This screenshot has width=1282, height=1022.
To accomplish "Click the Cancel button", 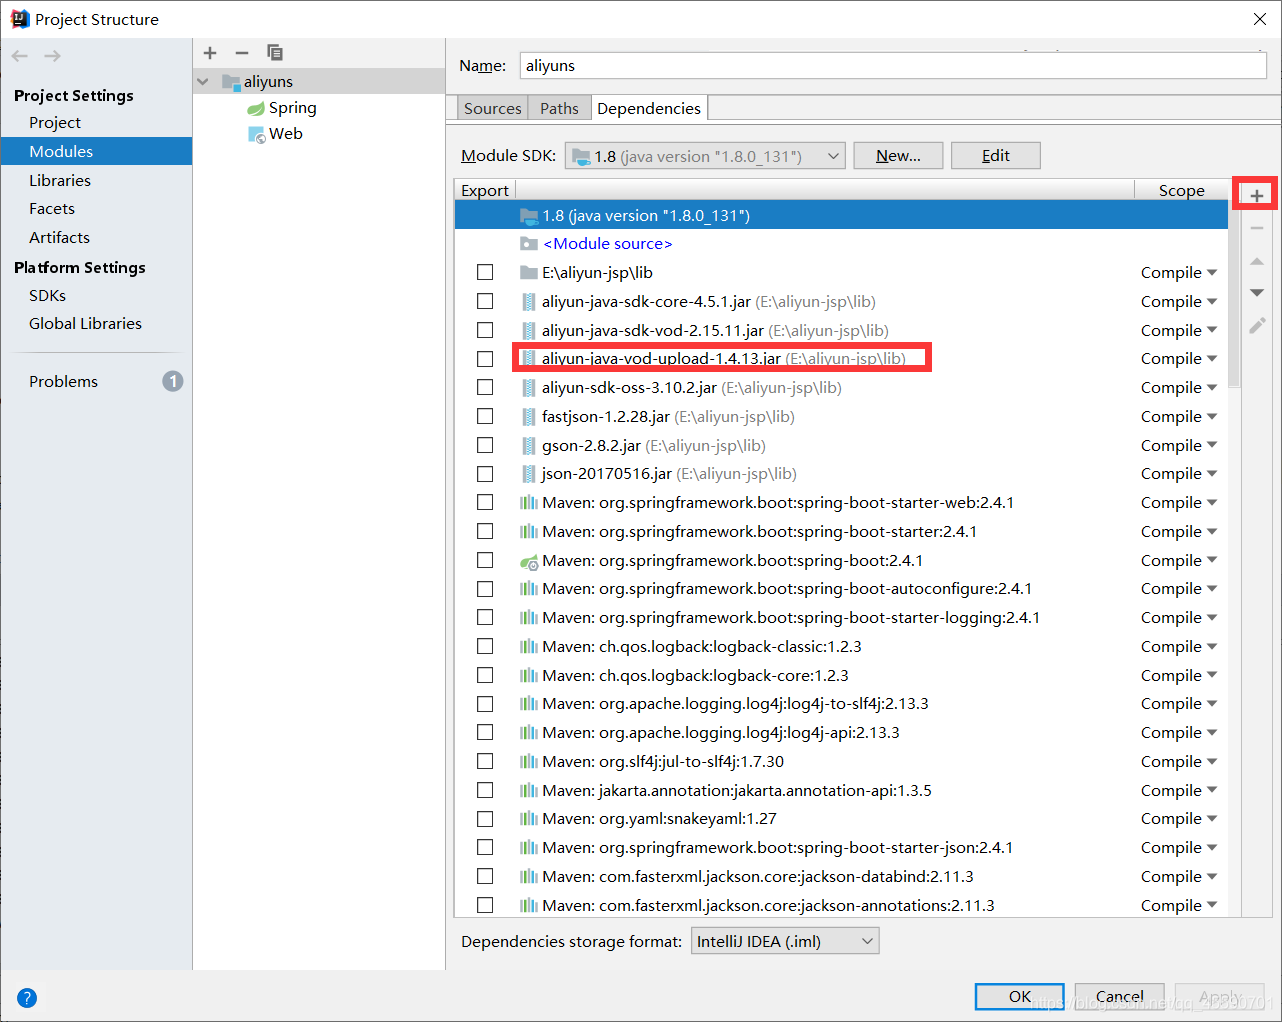I will click(1119, 996).
